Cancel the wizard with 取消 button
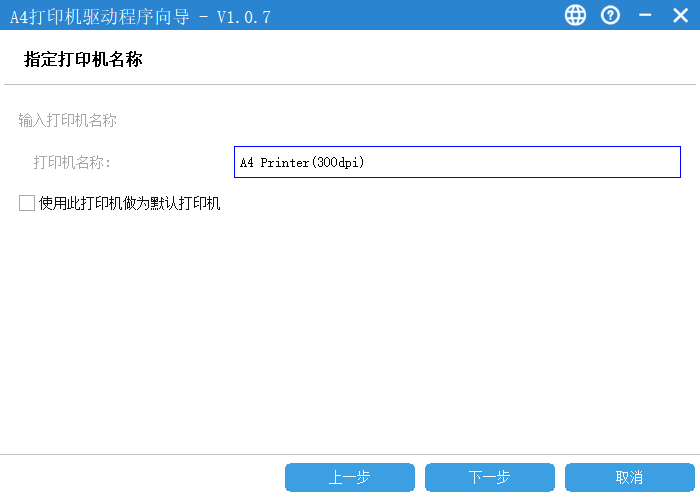The width and height of the screenshot is (700, 500). (x=629, y=477)
